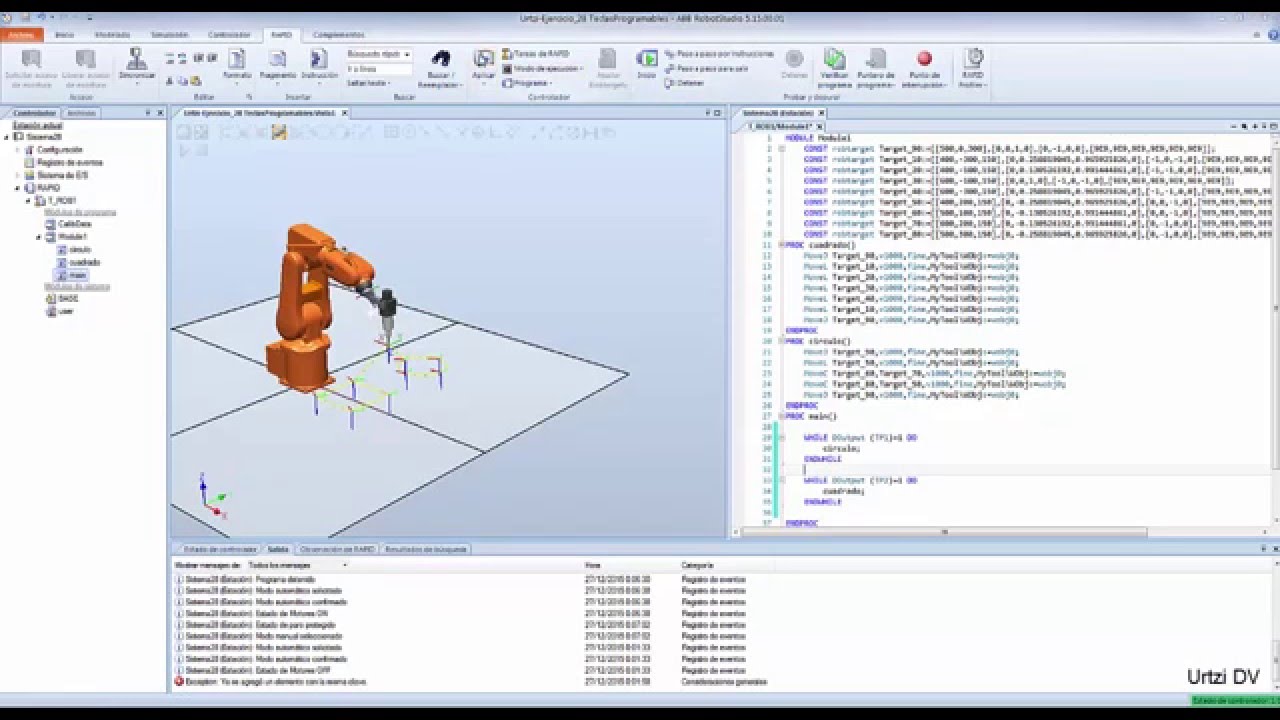Click the highlighted yellow 3D view toolbar icon
1280x720 pixels.
click(280, 132)
